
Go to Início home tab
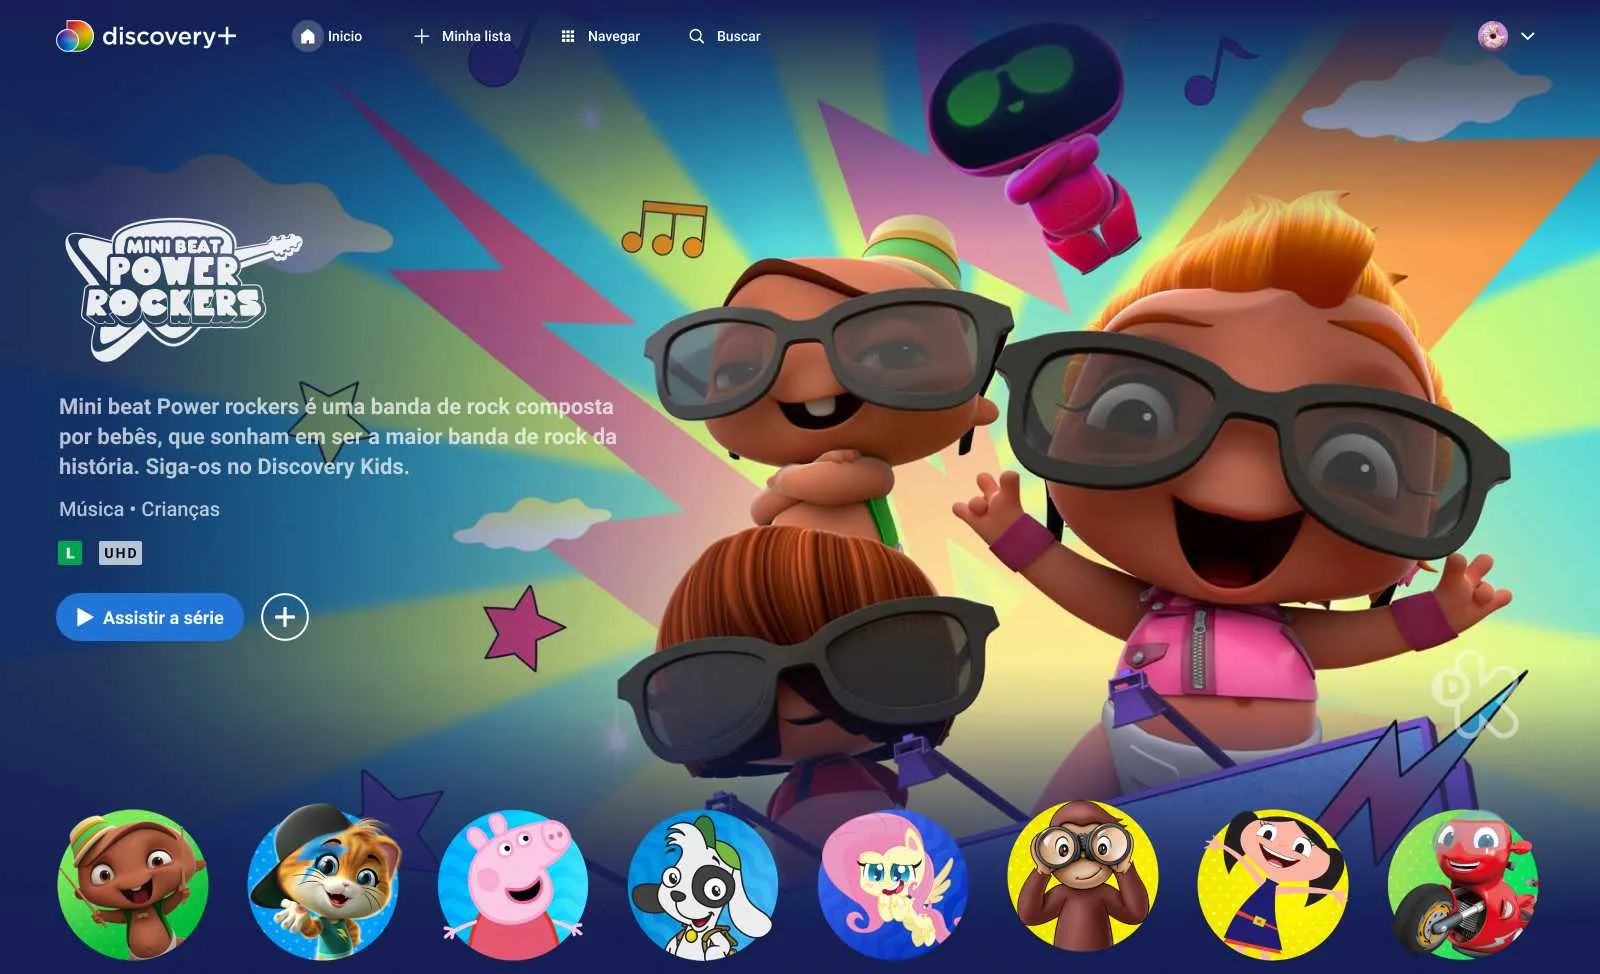point(328,36)
